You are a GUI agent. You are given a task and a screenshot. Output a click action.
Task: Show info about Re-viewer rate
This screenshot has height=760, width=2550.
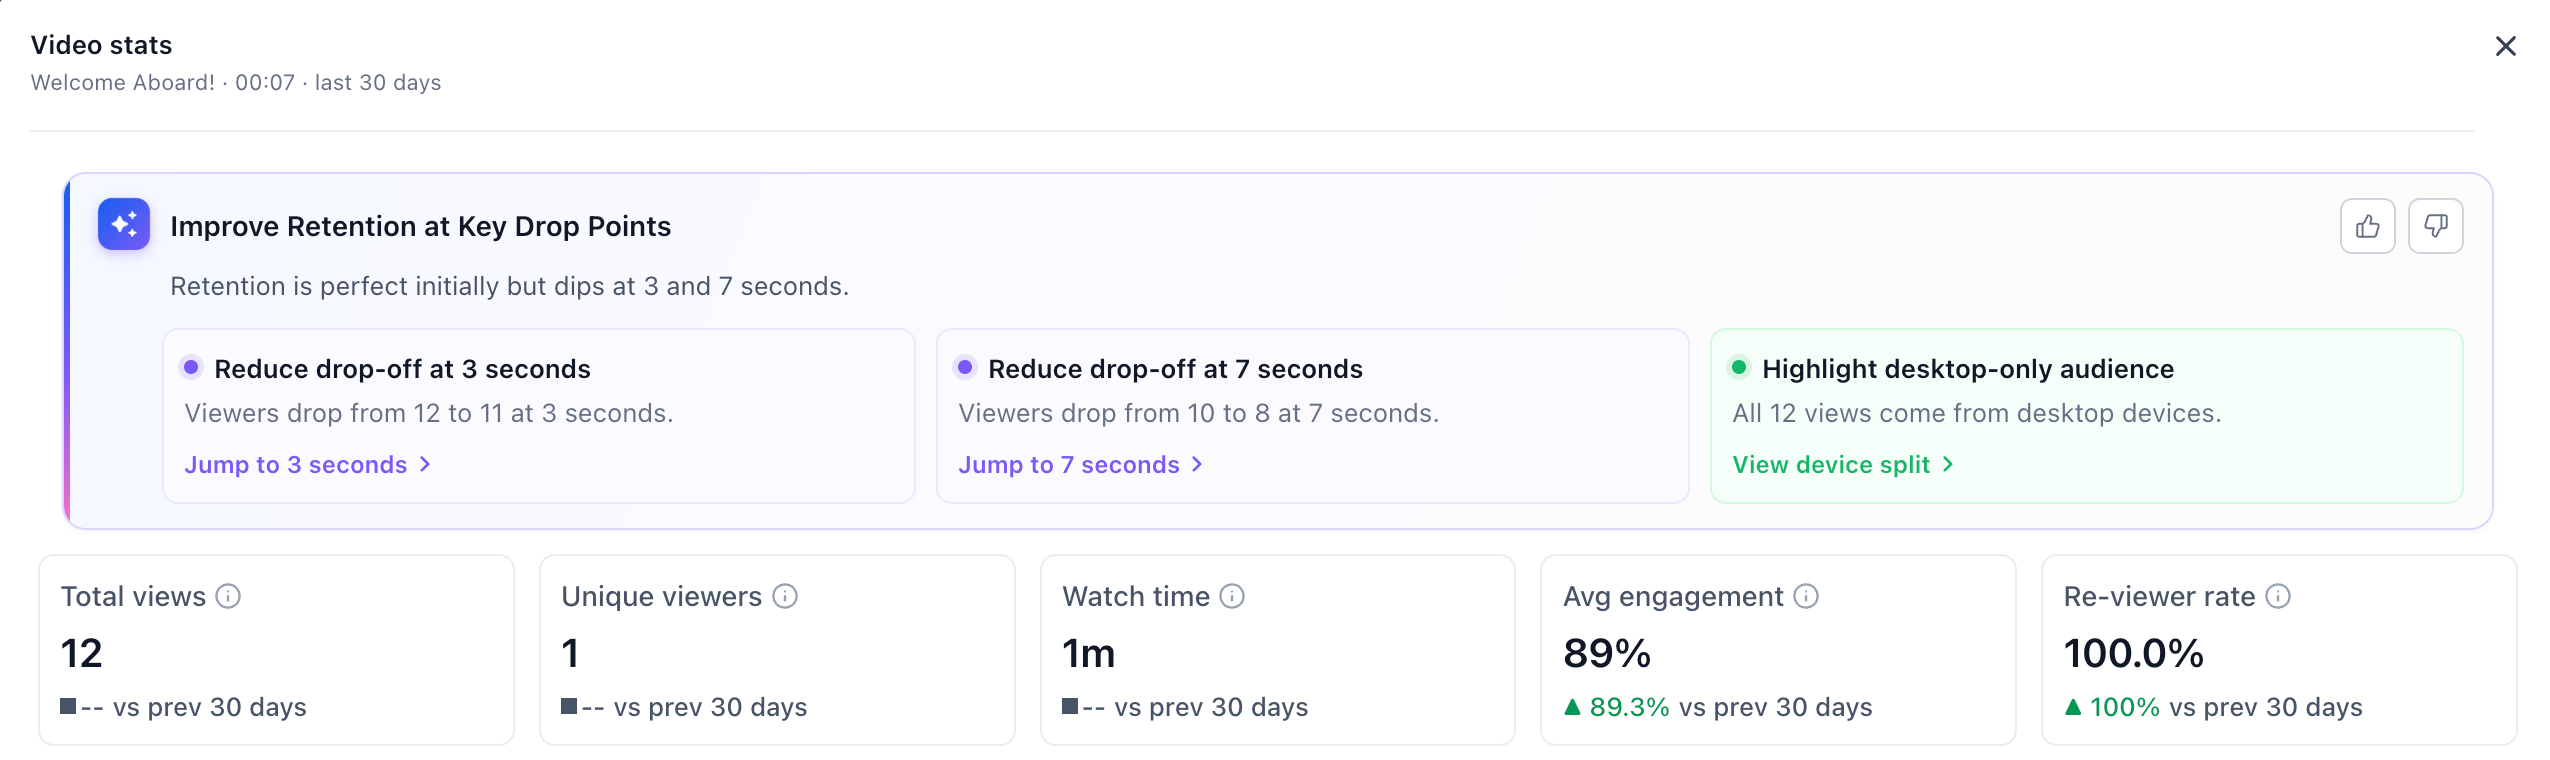[x=2278, y=597]
